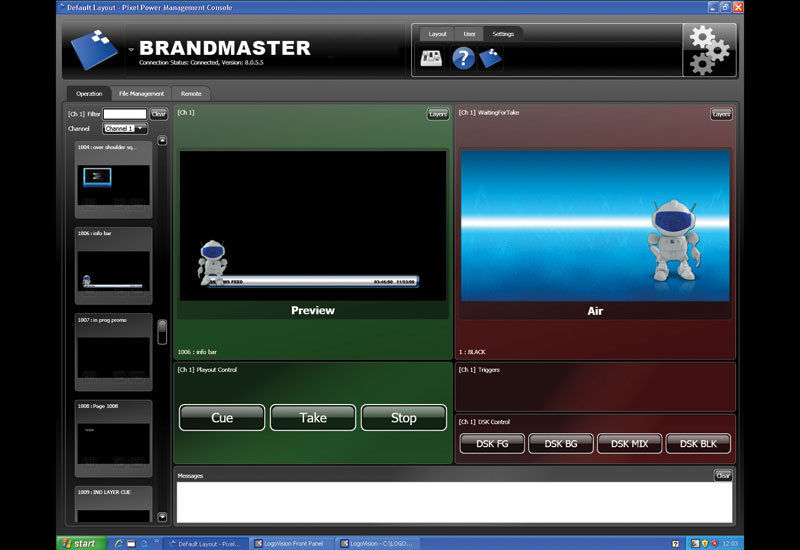Select thumbnail 1004 over shoulder

coord(113,180)
